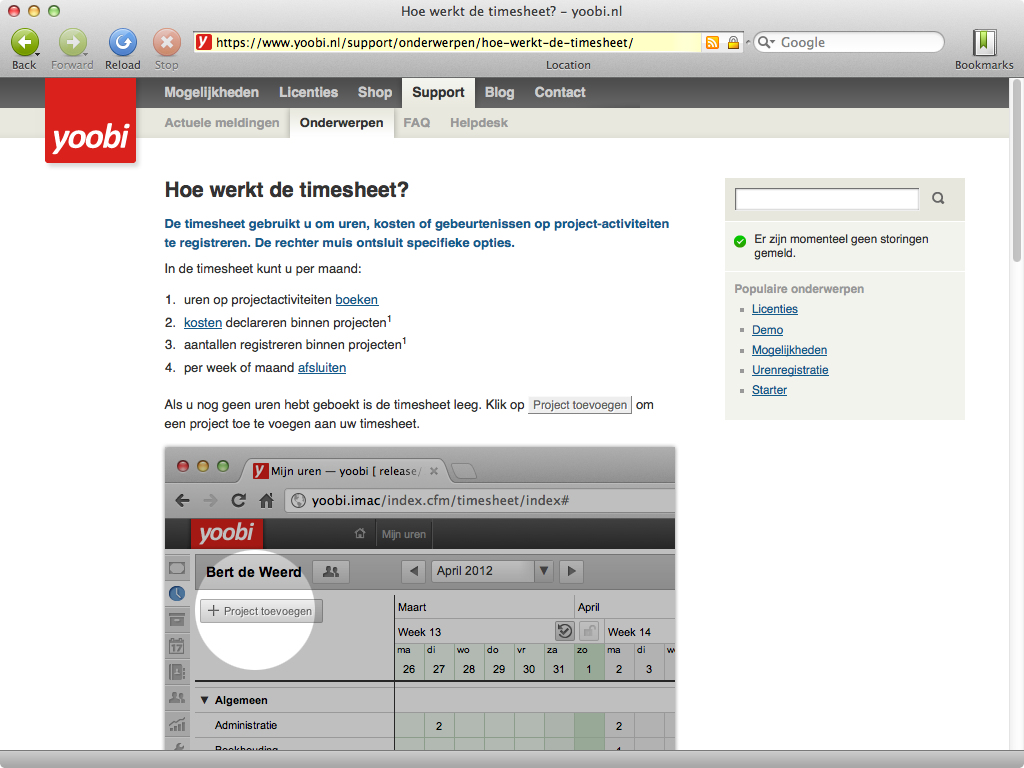Click the calendar icon in the embedded sidebar
Viewport: 1024px width, 768px height.
177,646
